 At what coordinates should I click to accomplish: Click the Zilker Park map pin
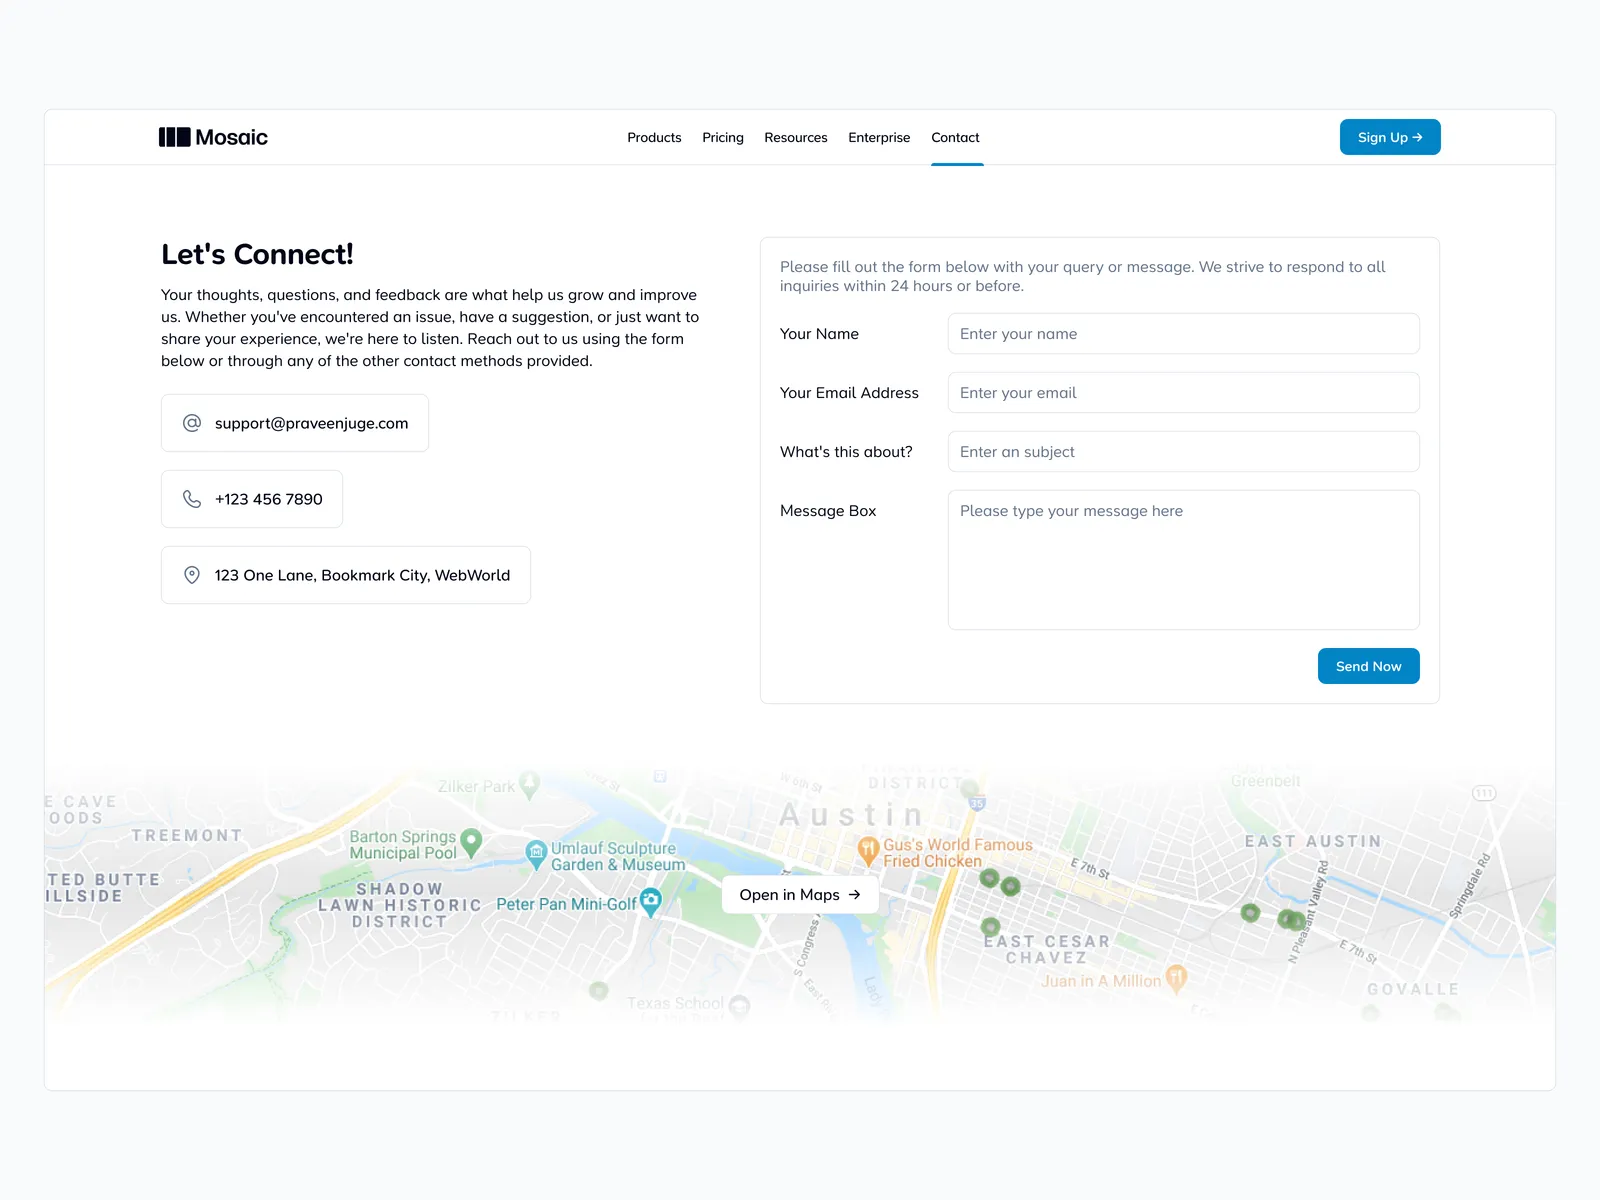click(x=530, y=783)
